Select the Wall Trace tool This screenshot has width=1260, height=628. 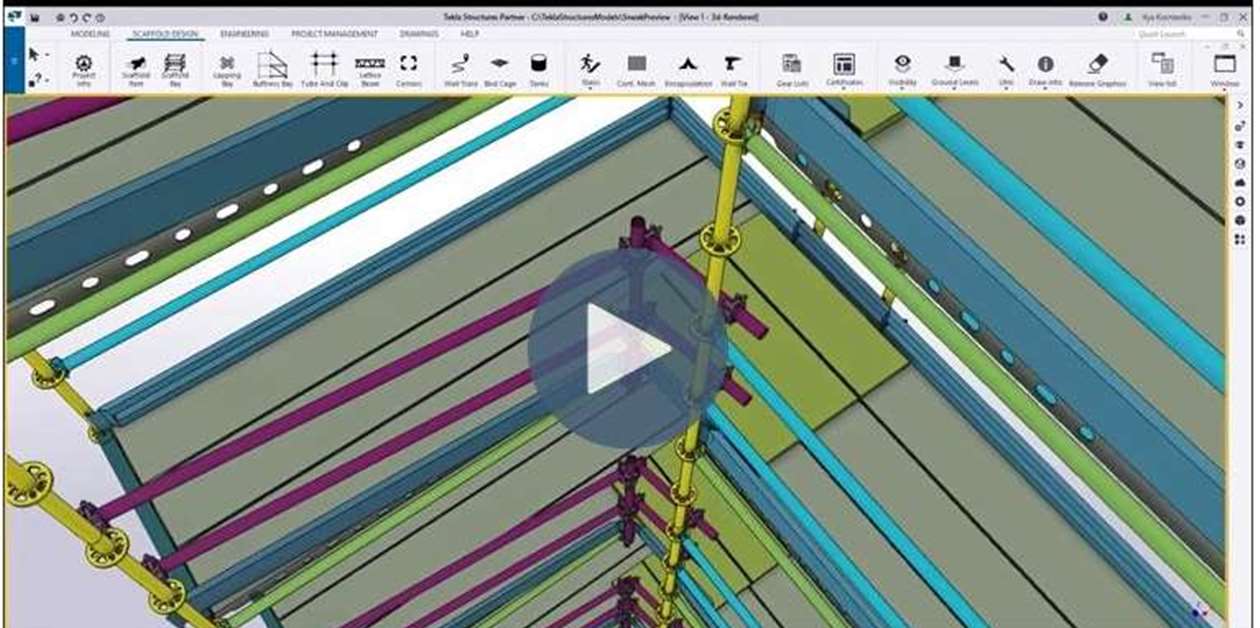(x=459, y=70)
